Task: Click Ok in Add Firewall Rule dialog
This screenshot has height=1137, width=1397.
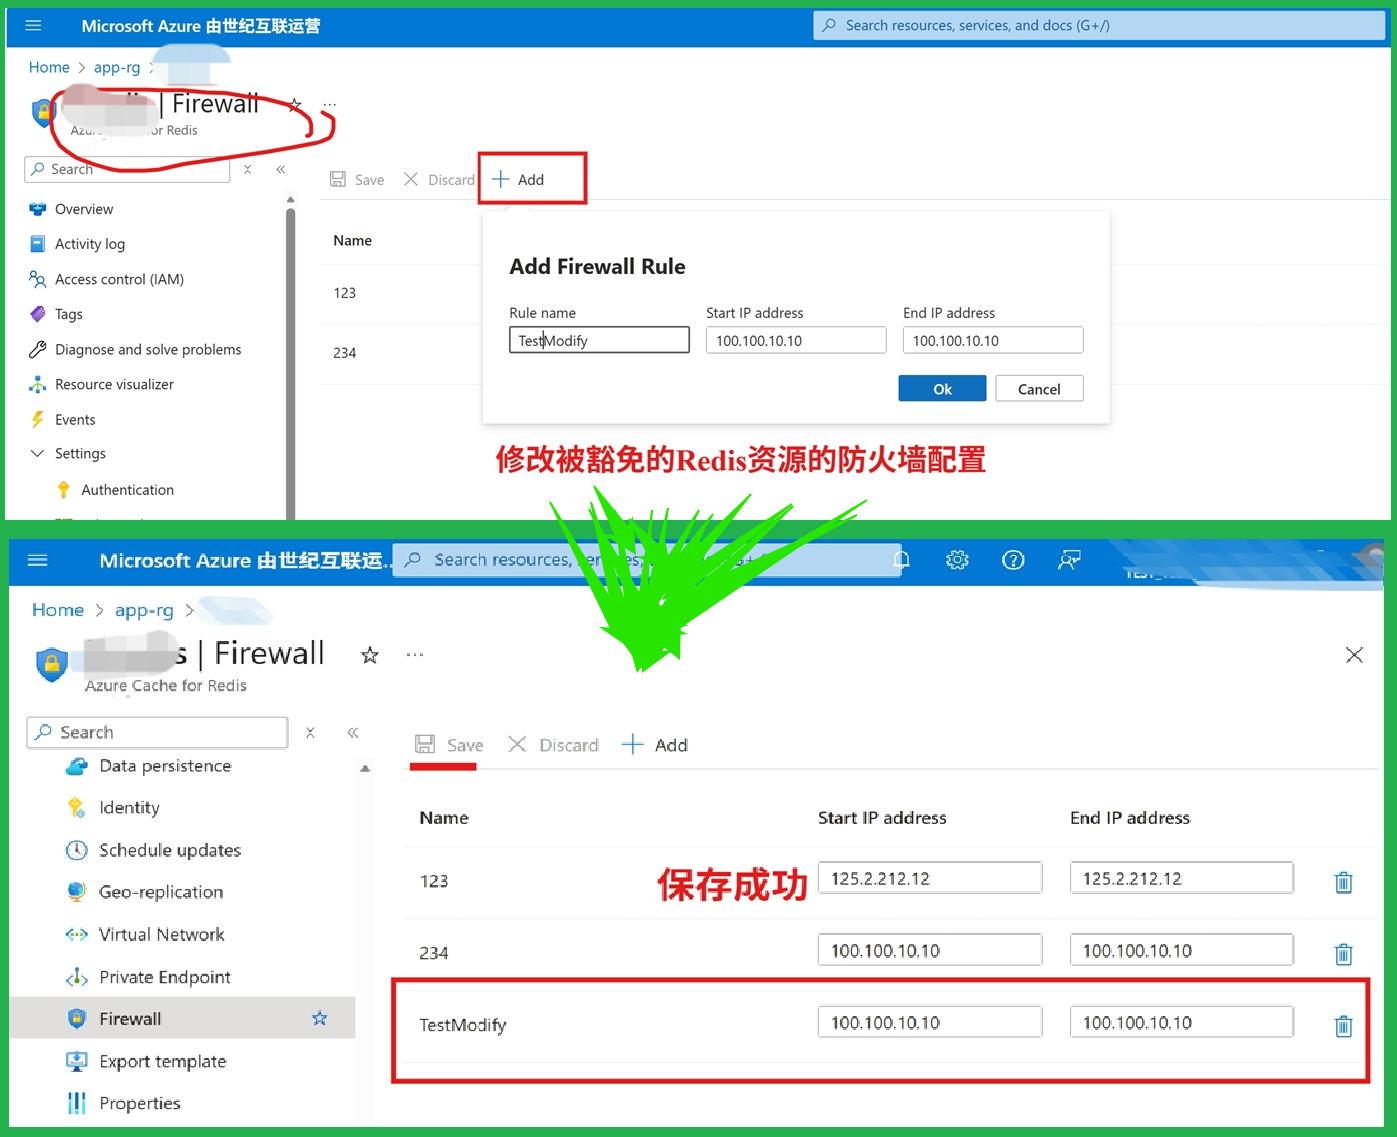Action: coord(941,389)
